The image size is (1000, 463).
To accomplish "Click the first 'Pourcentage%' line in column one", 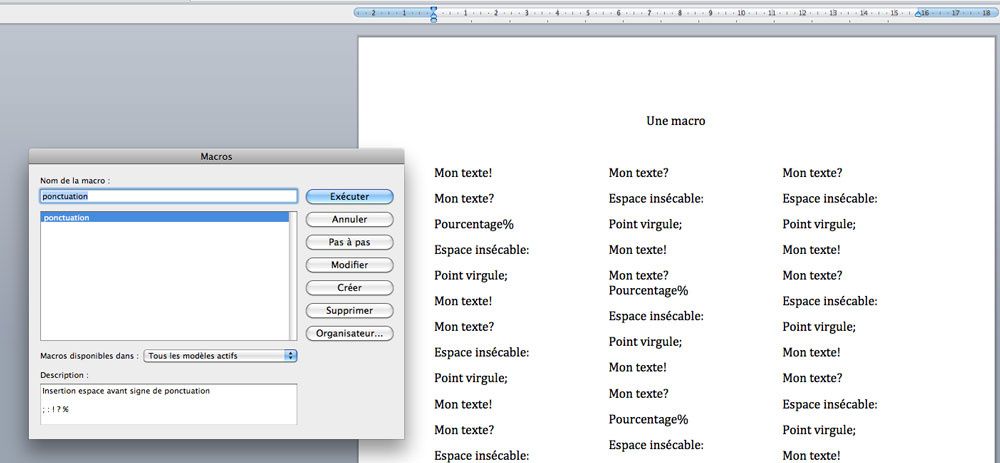I will pyautogui.click(x=474, y=224).
